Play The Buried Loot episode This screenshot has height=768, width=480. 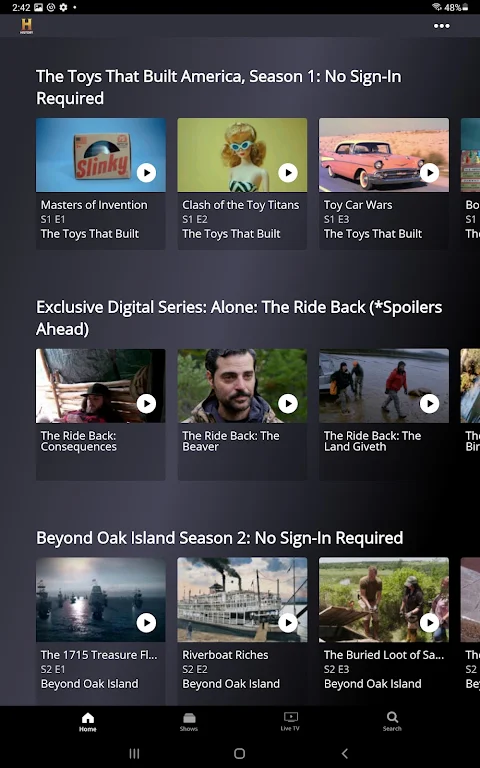click(x=429, y=623)
